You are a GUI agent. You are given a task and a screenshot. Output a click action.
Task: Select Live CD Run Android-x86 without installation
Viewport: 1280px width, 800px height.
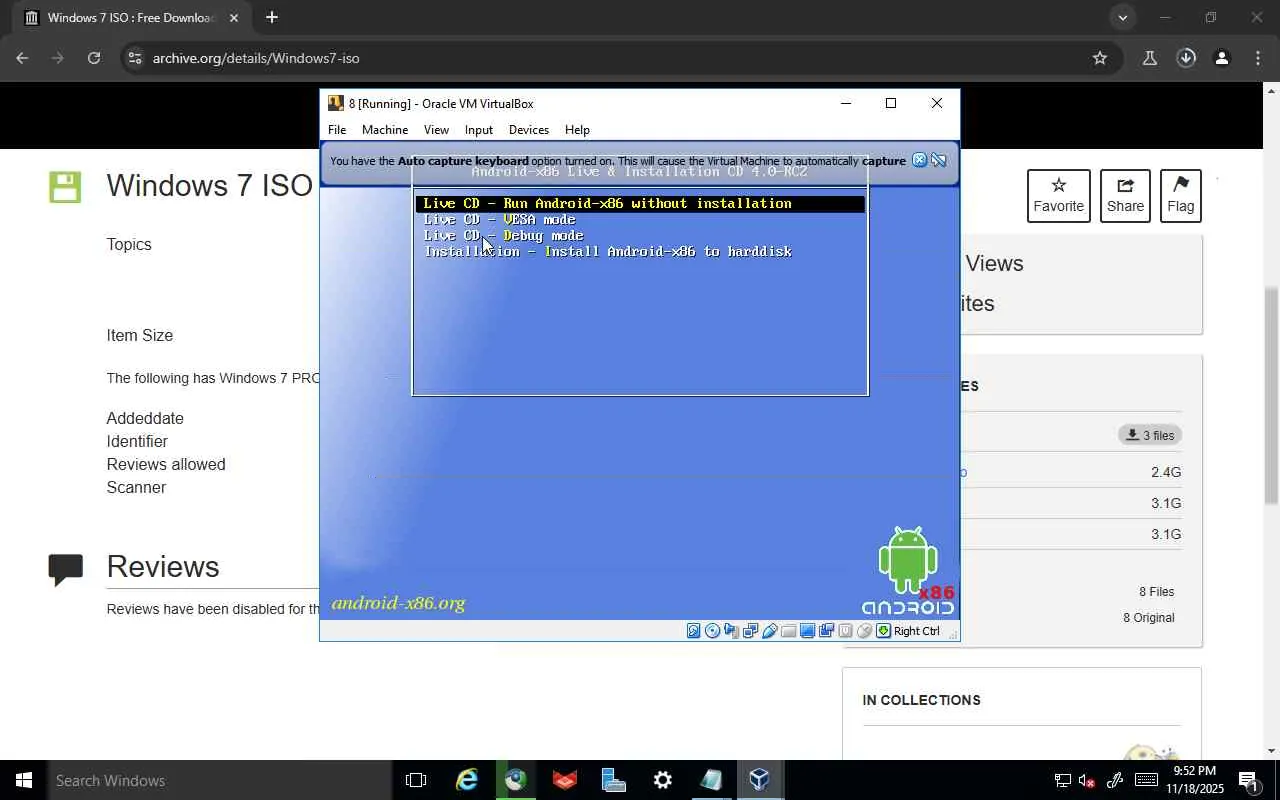[x=640, y=204]
